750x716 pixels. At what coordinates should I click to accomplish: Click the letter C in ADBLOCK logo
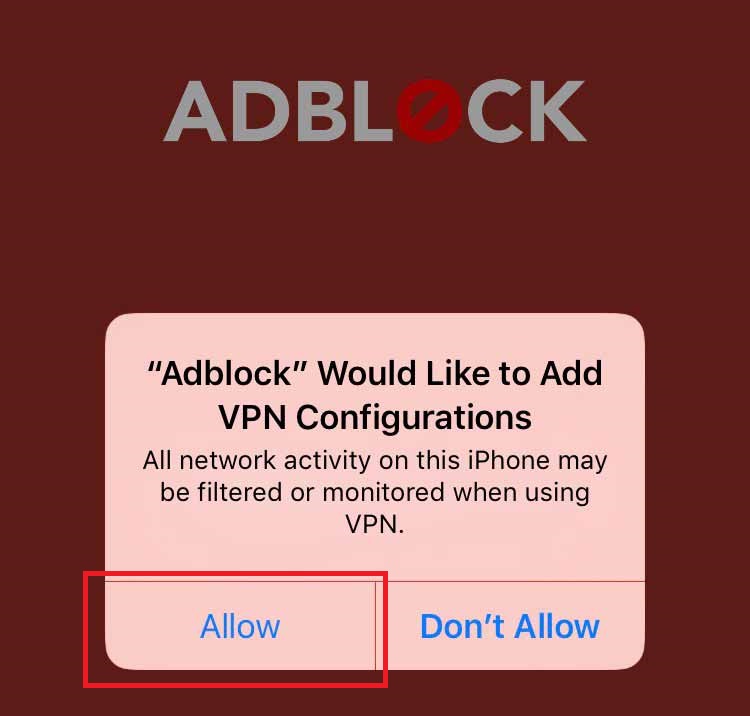pos(495,111)
